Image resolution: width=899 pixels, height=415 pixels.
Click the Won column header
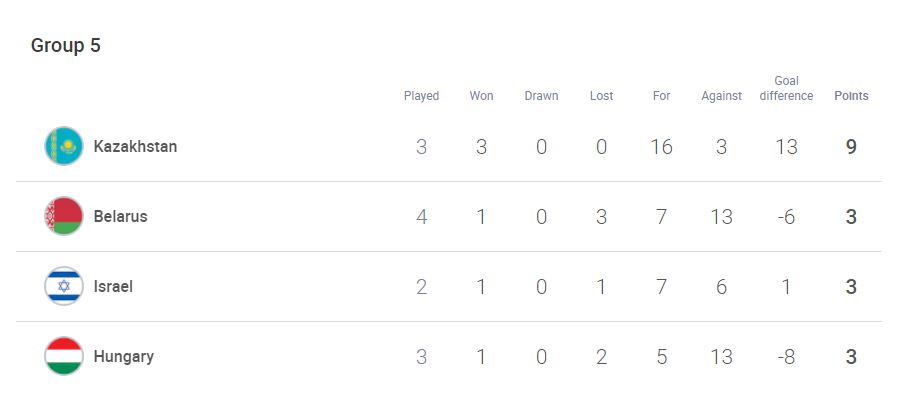pos(482,96)
